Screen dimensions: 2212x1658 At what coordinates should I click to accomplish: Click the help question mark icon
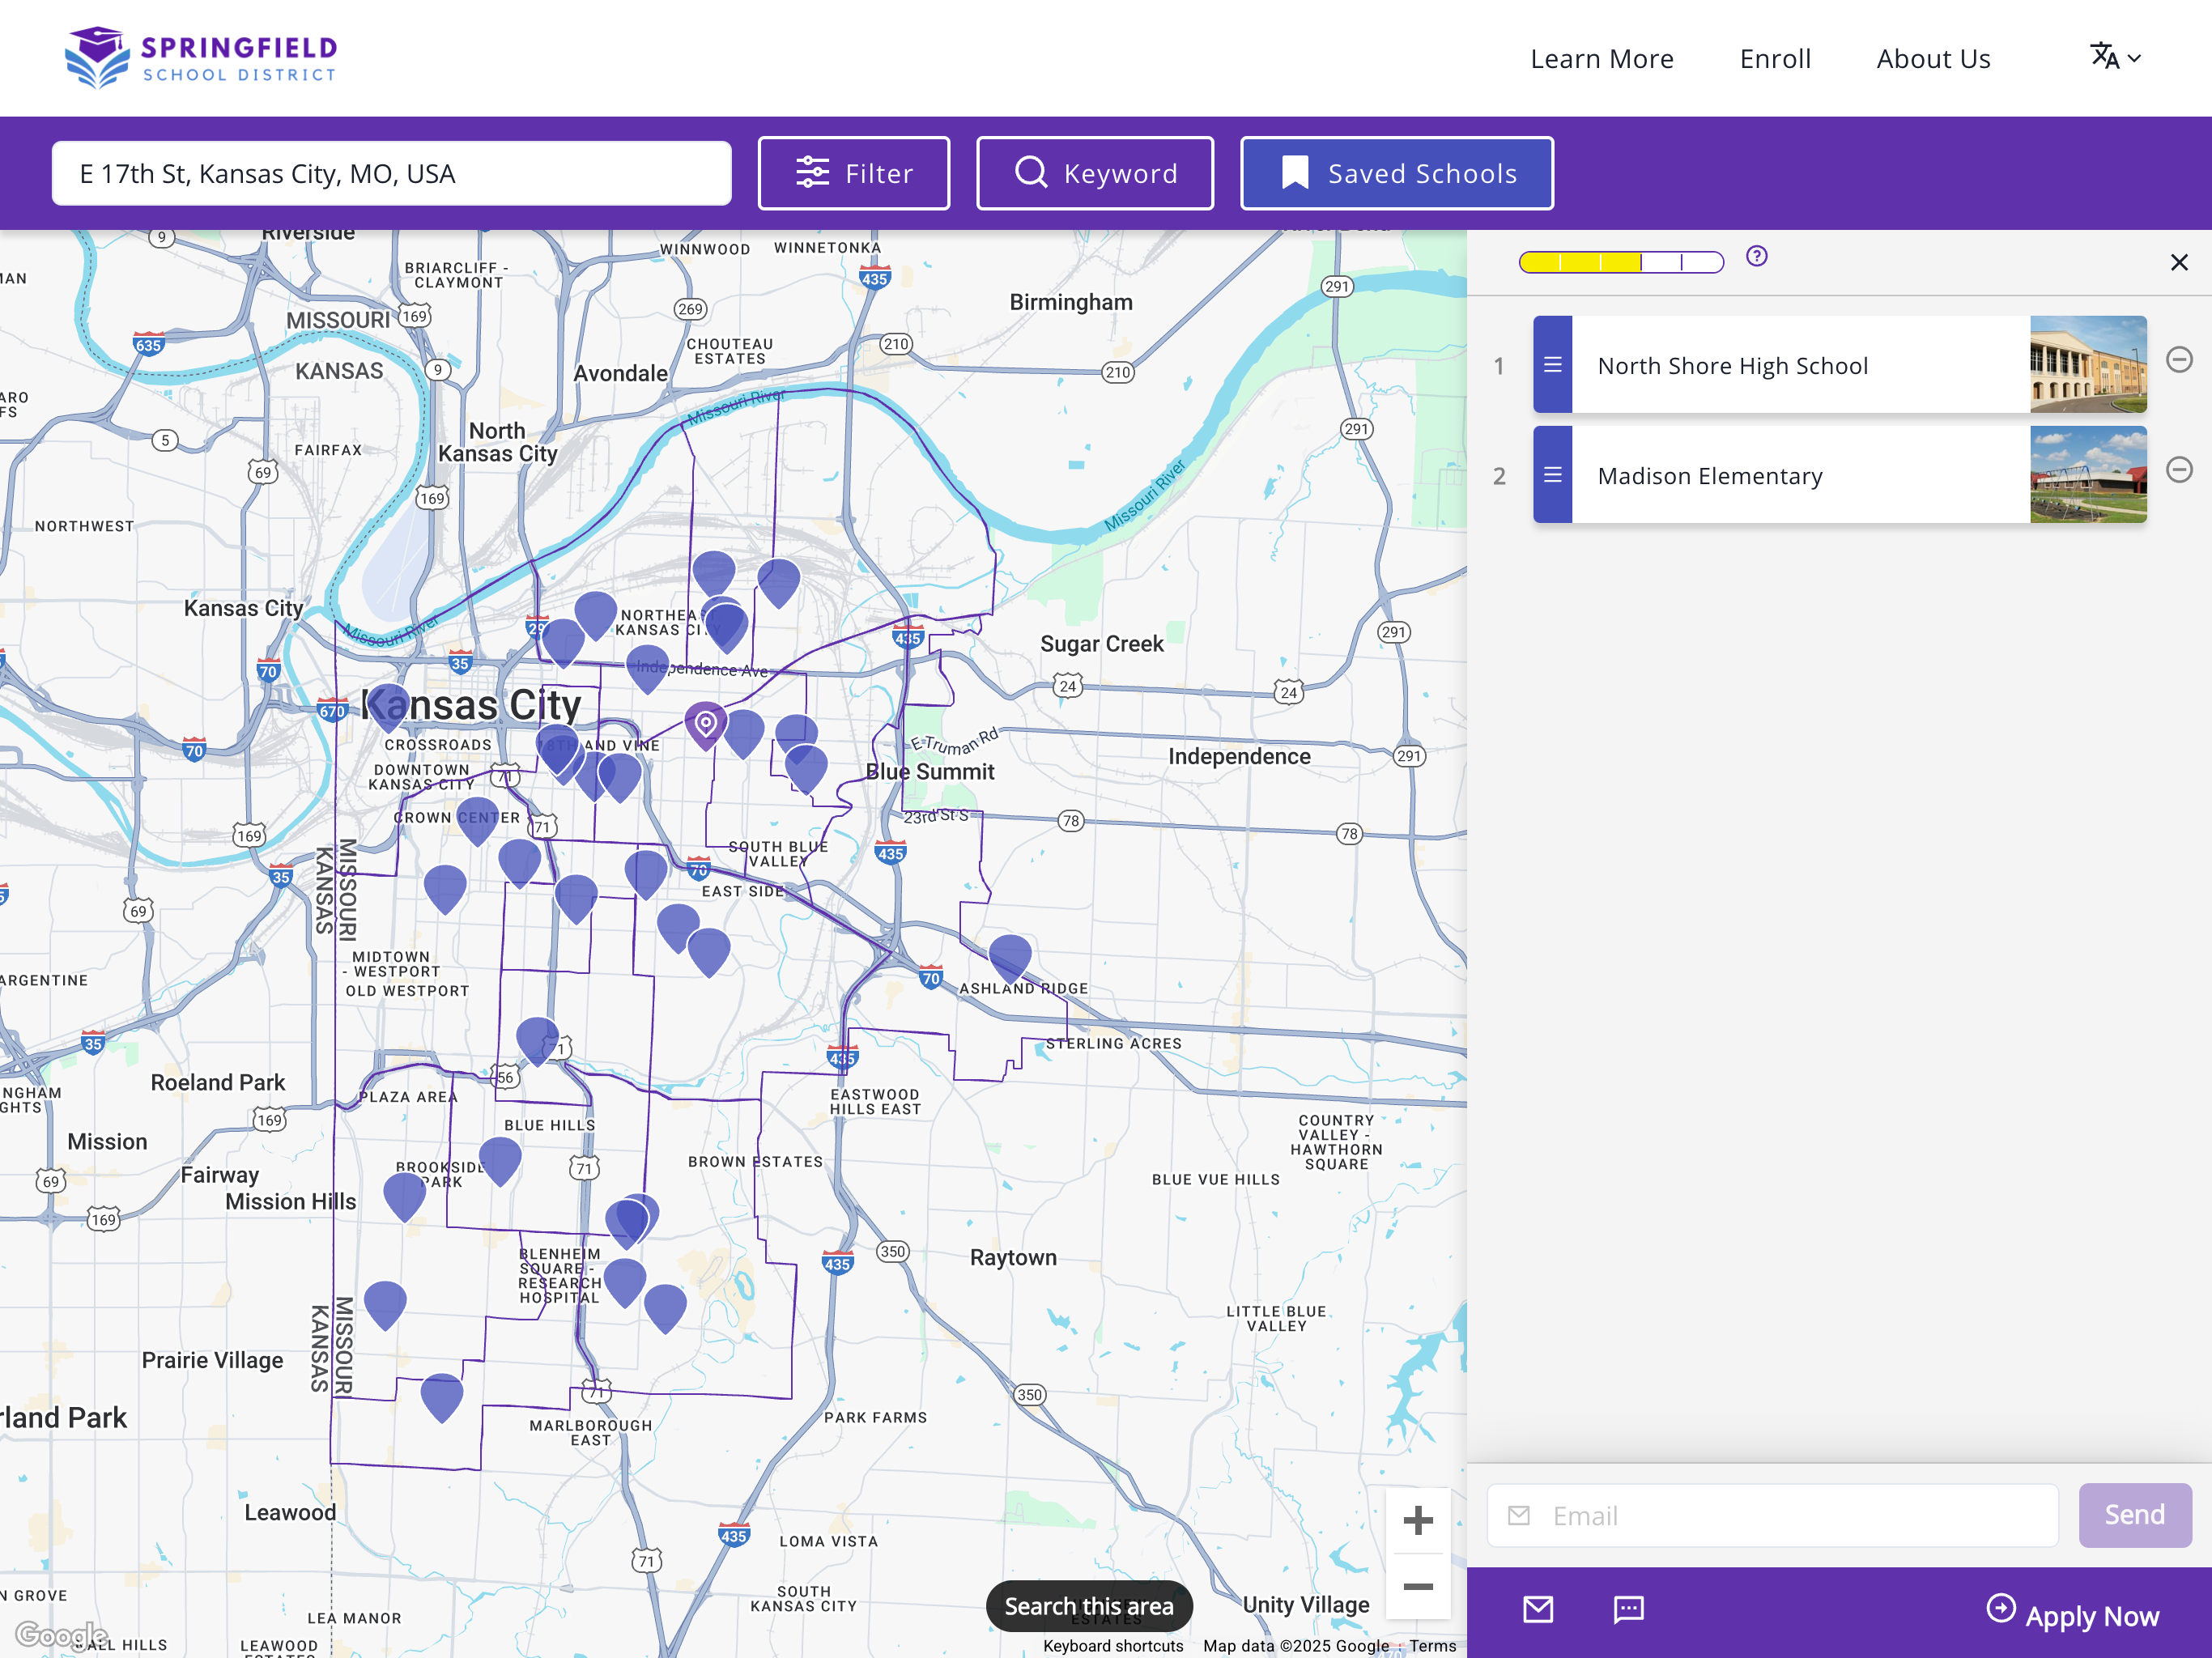[x=1755, y=257]
